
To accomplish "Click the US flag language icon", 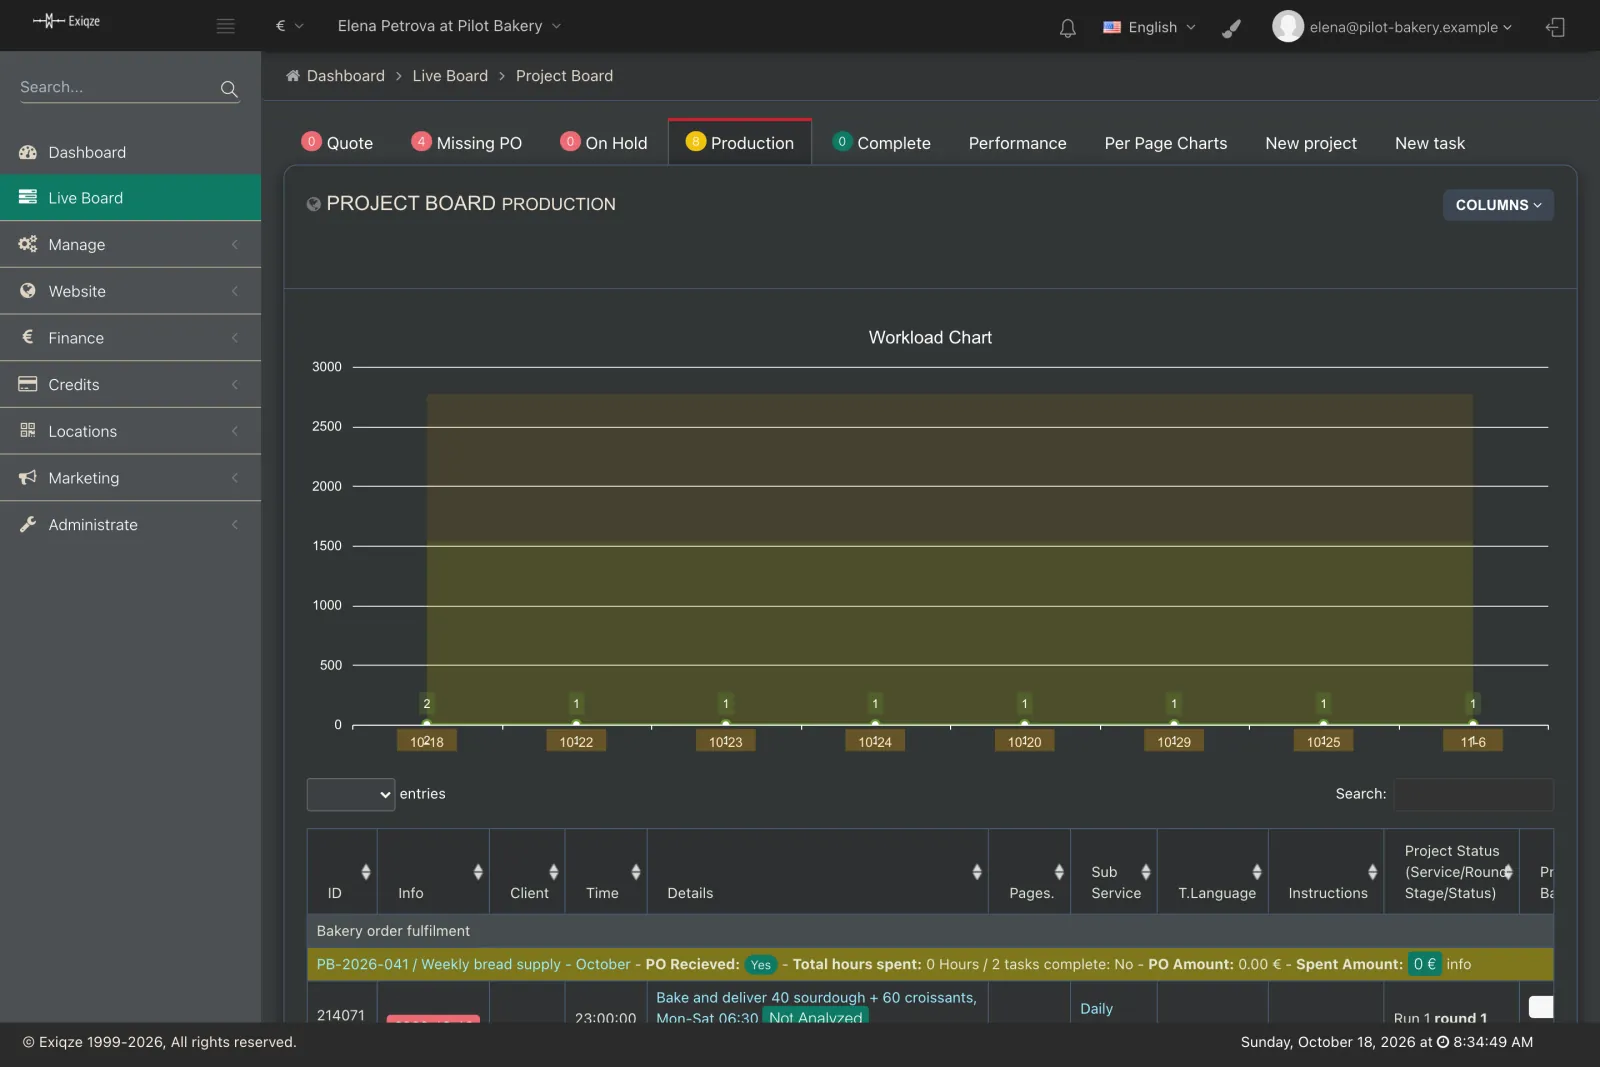I will pyautogui.click(x=1112, y=27).
